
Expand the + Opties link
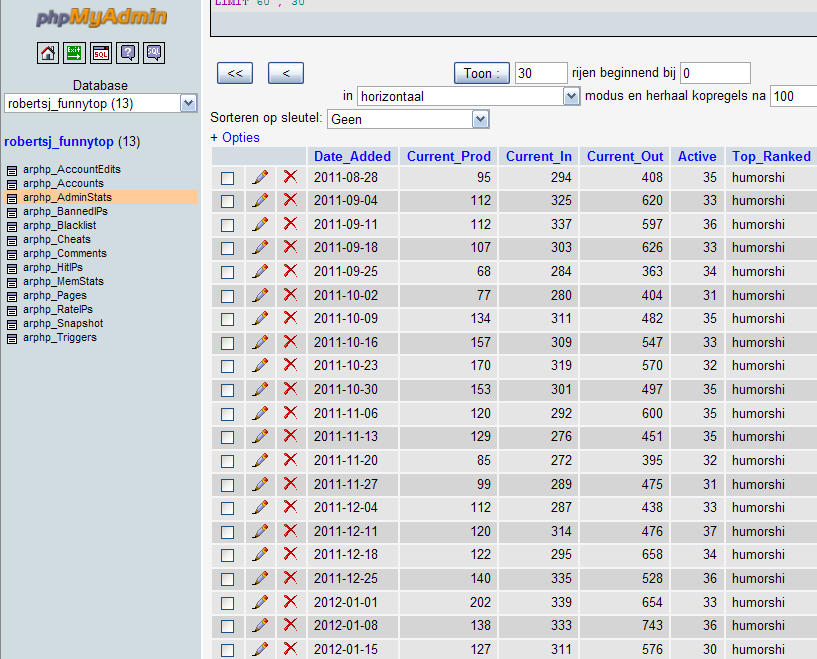tap(235, 138)
